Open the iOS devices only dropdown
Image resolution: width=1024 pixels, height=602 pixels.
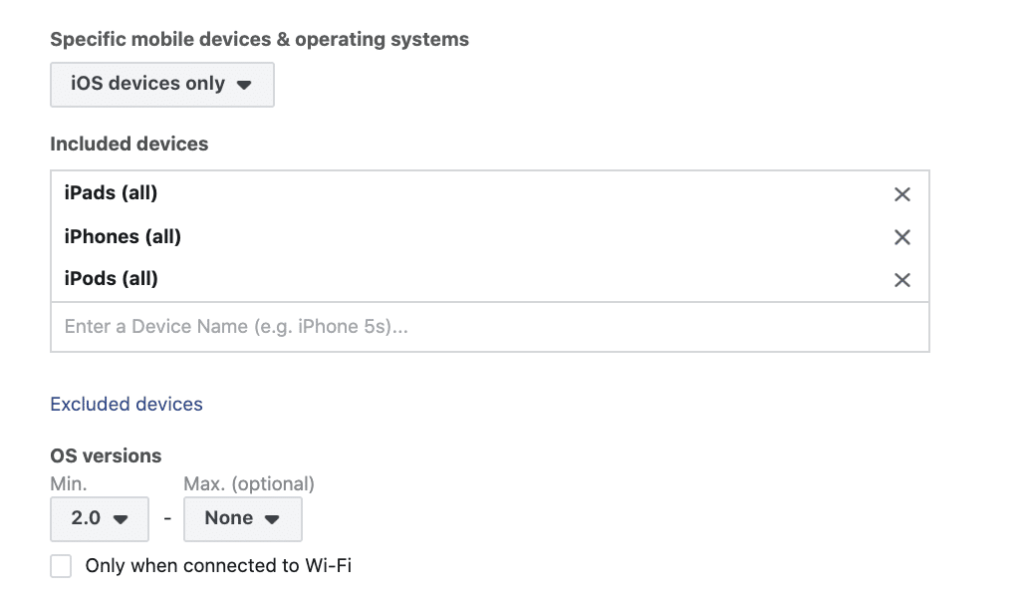click(x=160, y=84)
